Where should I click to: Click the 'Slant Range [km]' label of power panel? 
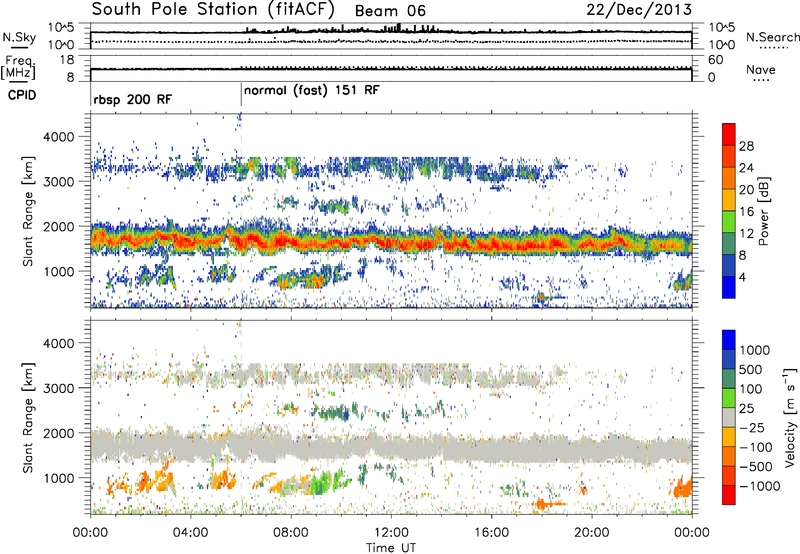pyautogui.click(x=28, y=211)
